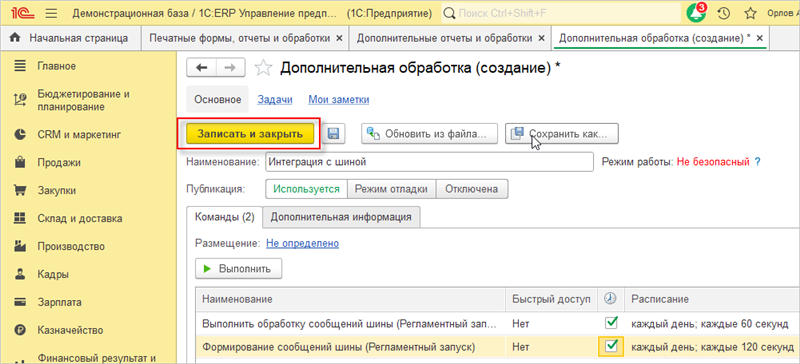The image size is (800, 364).
Task: Open favorites star in top bar
Action: coord(751,13)
